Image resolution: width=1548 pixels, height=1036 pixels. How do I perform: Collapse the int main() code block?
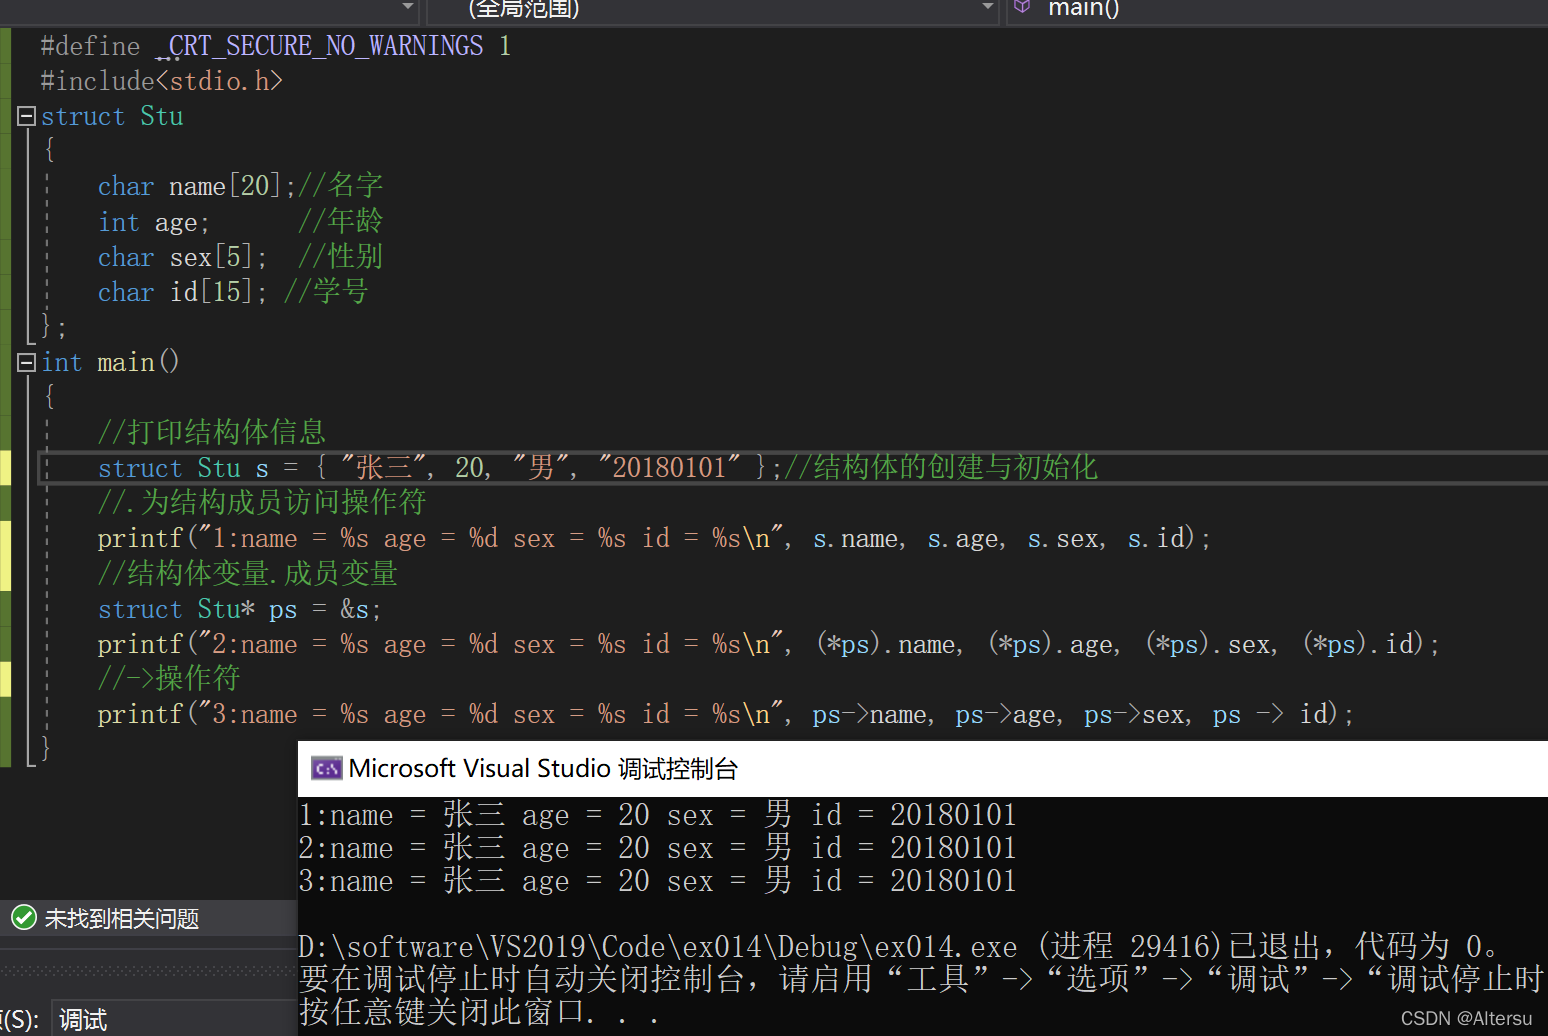pos(27,362)
